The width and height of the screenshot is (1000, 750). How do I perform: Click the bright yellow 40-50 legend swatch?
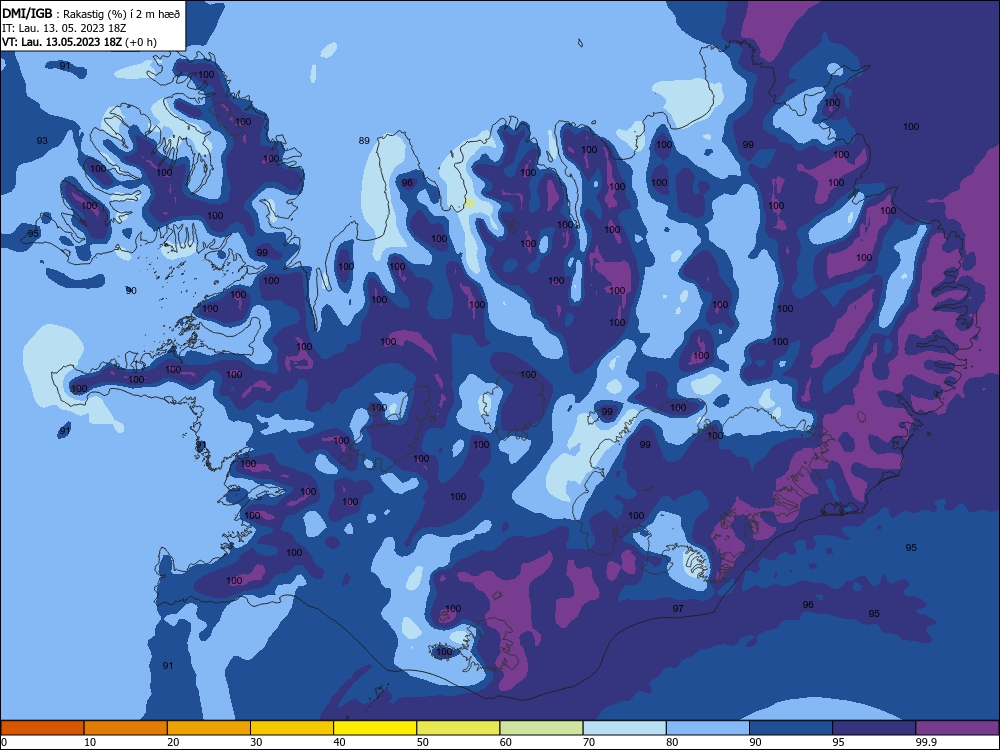click(x=375, y=728)
